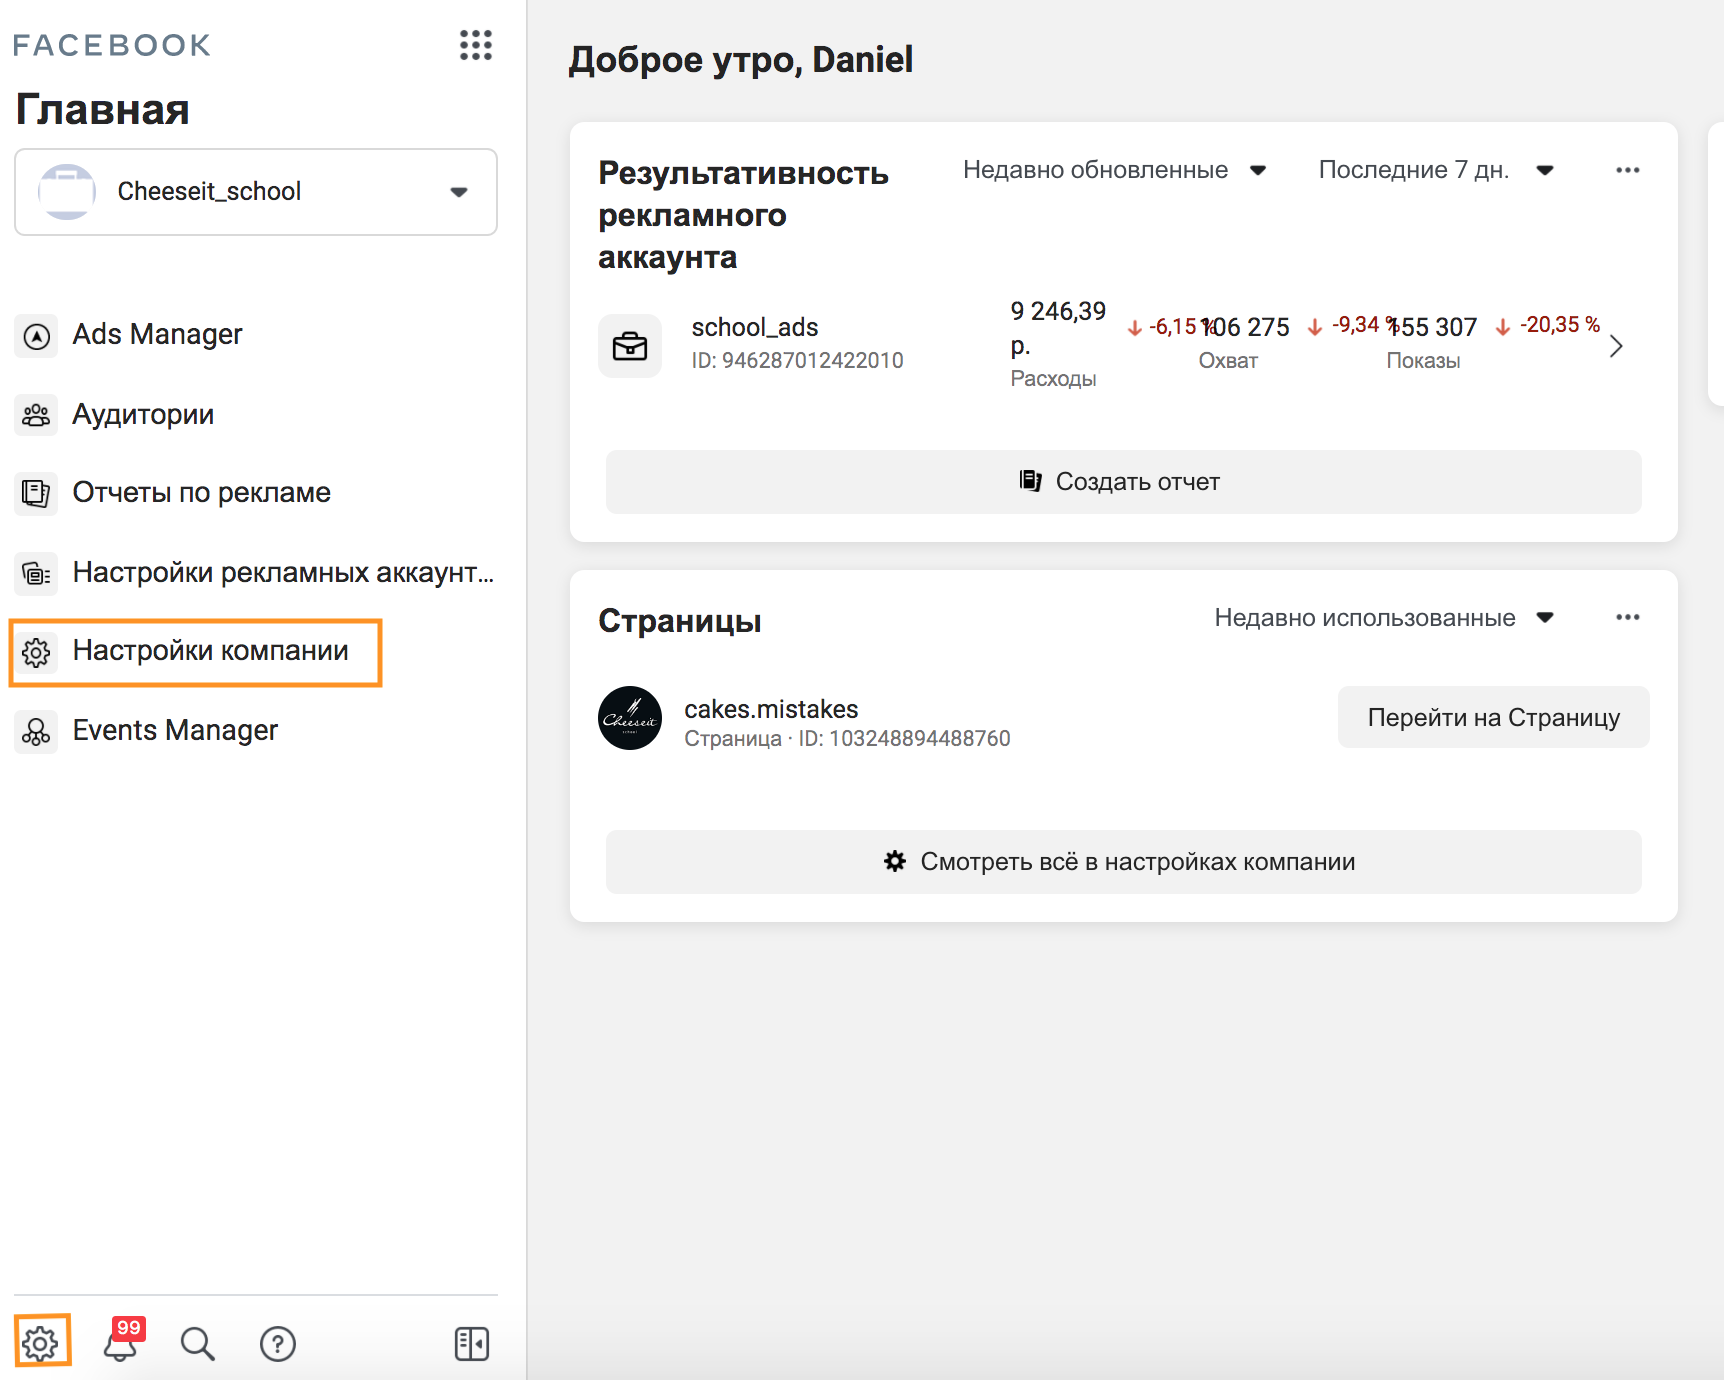
Task: Click the school_ads account name
Action: tap(755, 327)
